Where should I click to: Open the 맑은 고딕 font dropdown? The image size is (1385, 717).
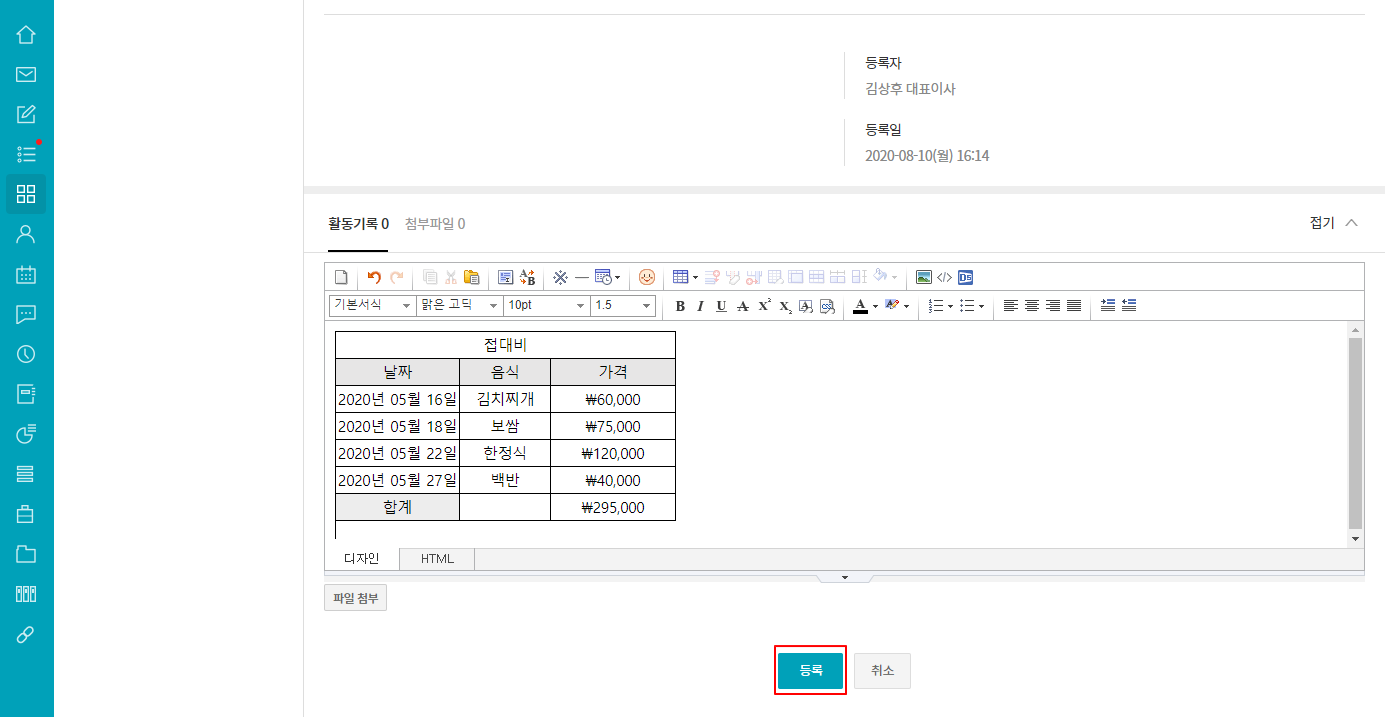coord(459,305)
